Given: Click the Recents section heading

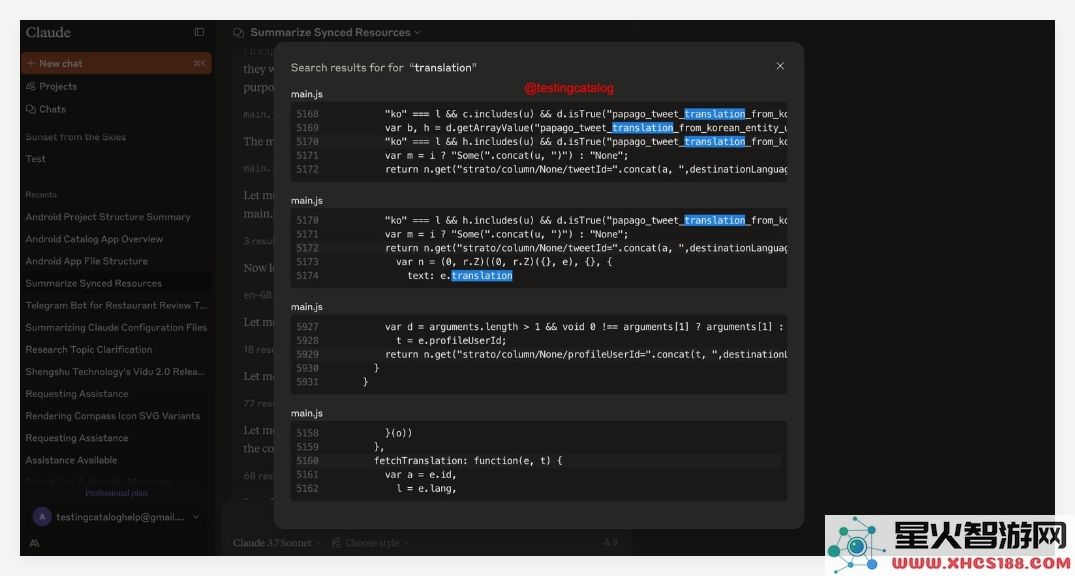Looking at the screenshot, I should pos(41,195).
